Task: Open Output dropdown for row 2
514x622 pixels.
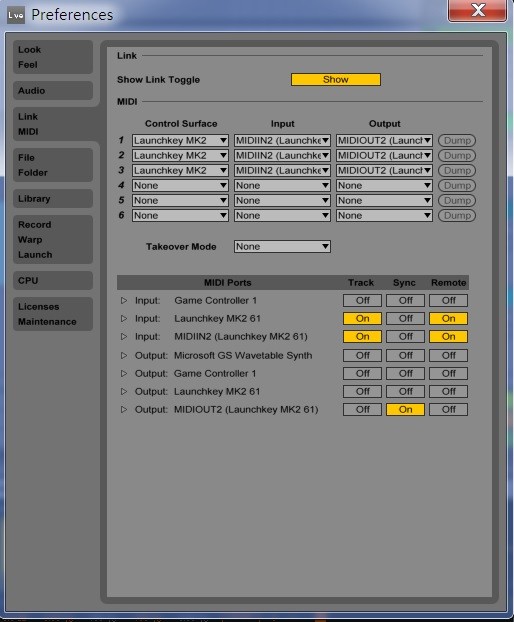Action: click(x=384, y=156)
